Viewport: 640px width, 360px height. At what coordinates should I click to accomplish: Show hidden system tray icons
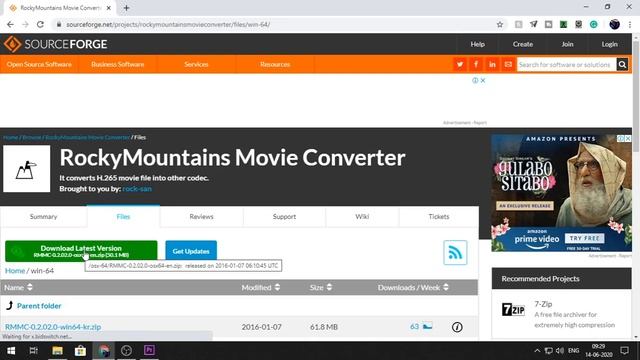[537, 351]
